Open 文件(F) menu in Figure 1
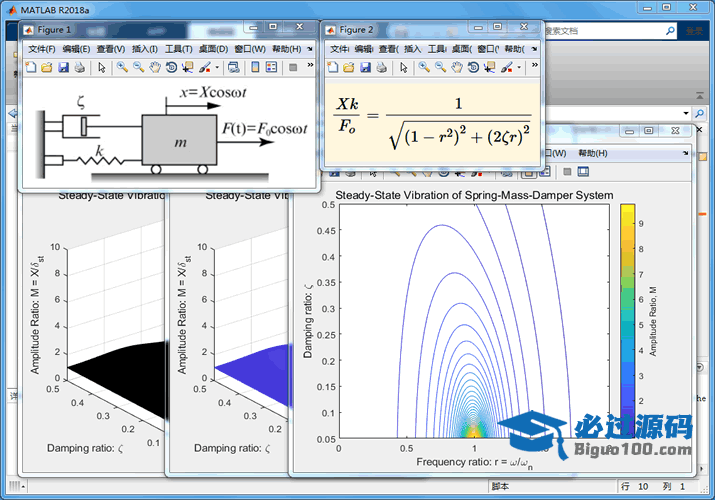715x500 pixels. [x=41, y=49]
